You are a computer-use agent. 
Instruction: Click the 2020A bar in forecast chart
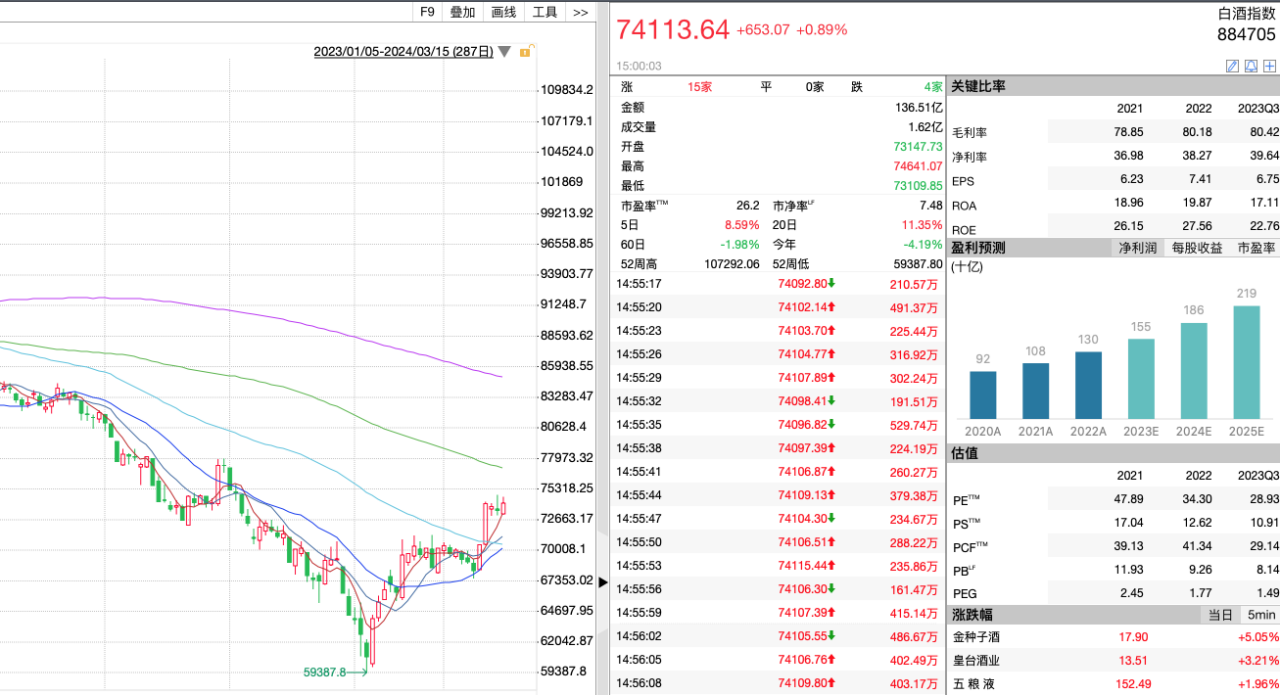(983, 395)
